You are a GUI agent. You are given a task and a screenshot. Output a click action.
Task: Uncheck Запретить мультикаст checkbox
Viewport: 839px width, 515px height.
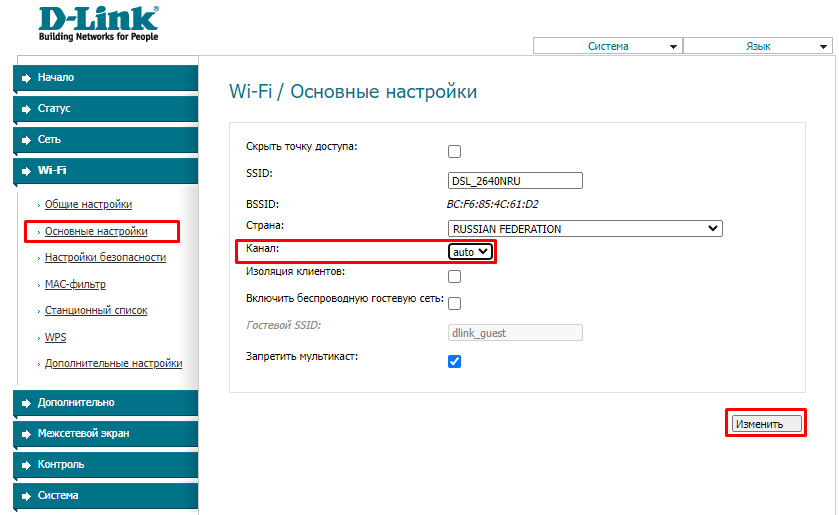click(x=454, y=361)
